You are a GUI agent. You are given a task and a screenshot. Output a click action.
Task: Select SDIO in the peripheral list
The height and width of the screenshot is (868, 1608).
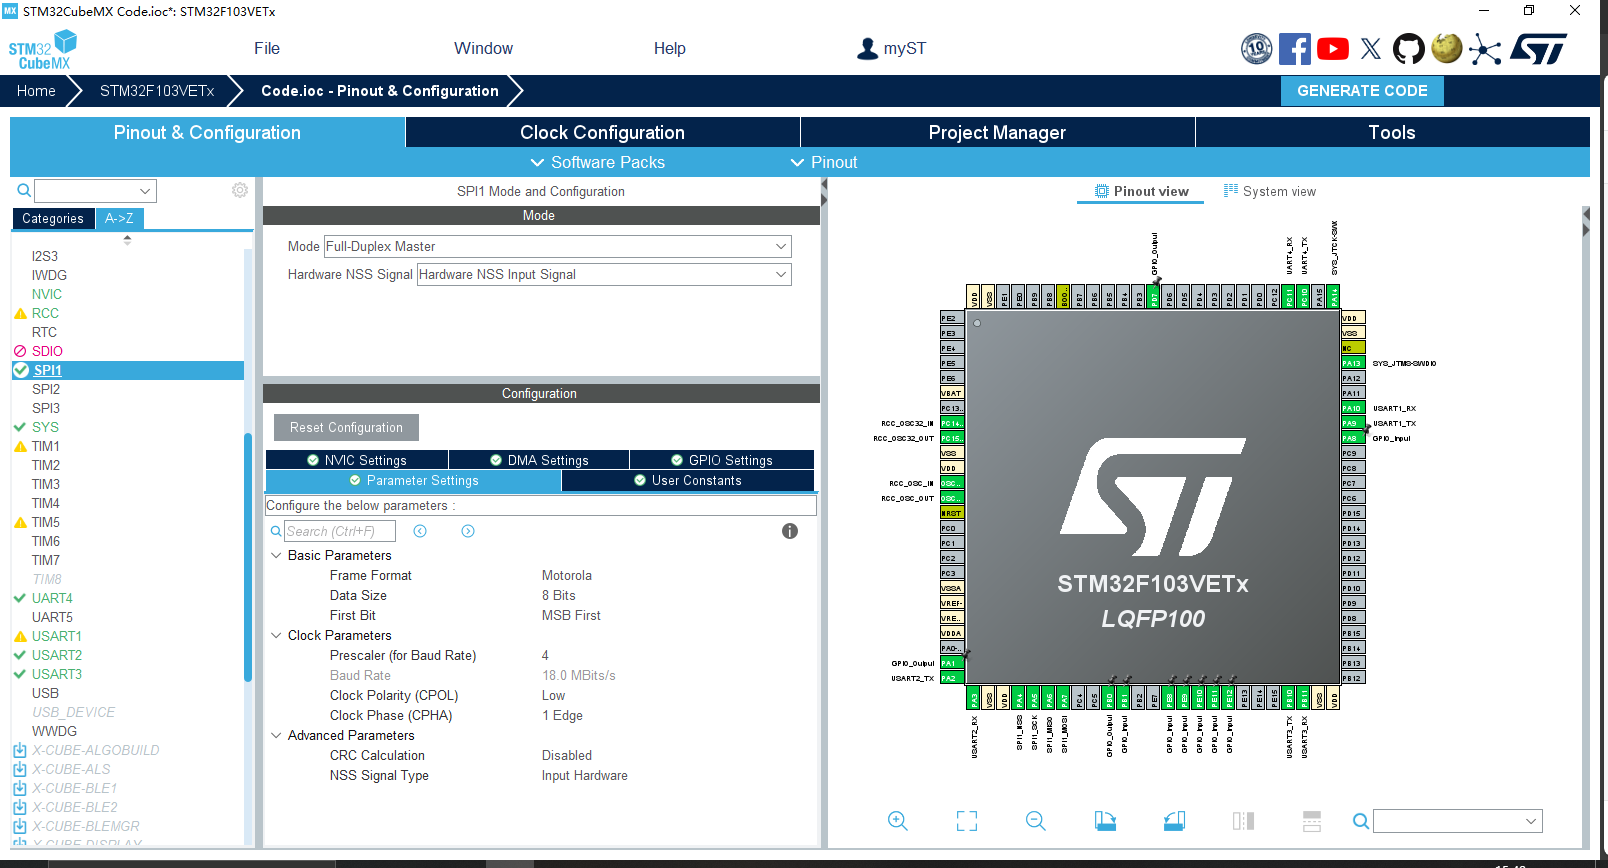pyautogui.click(x=47, y=351)
